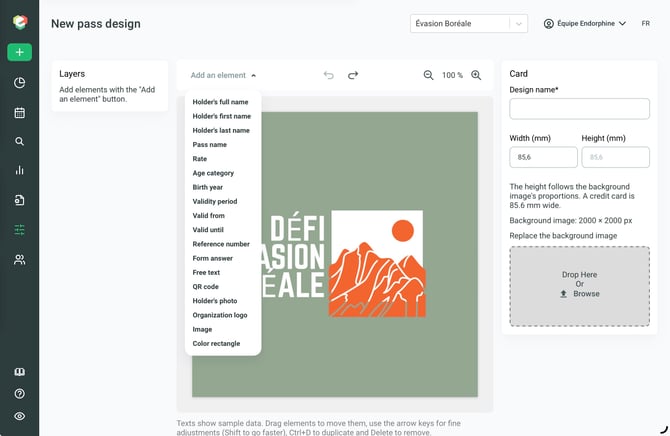Click the eye preview icon in the sidebar
The width and height of the screenshot is (670, 436).
click(x=20, y=416)
